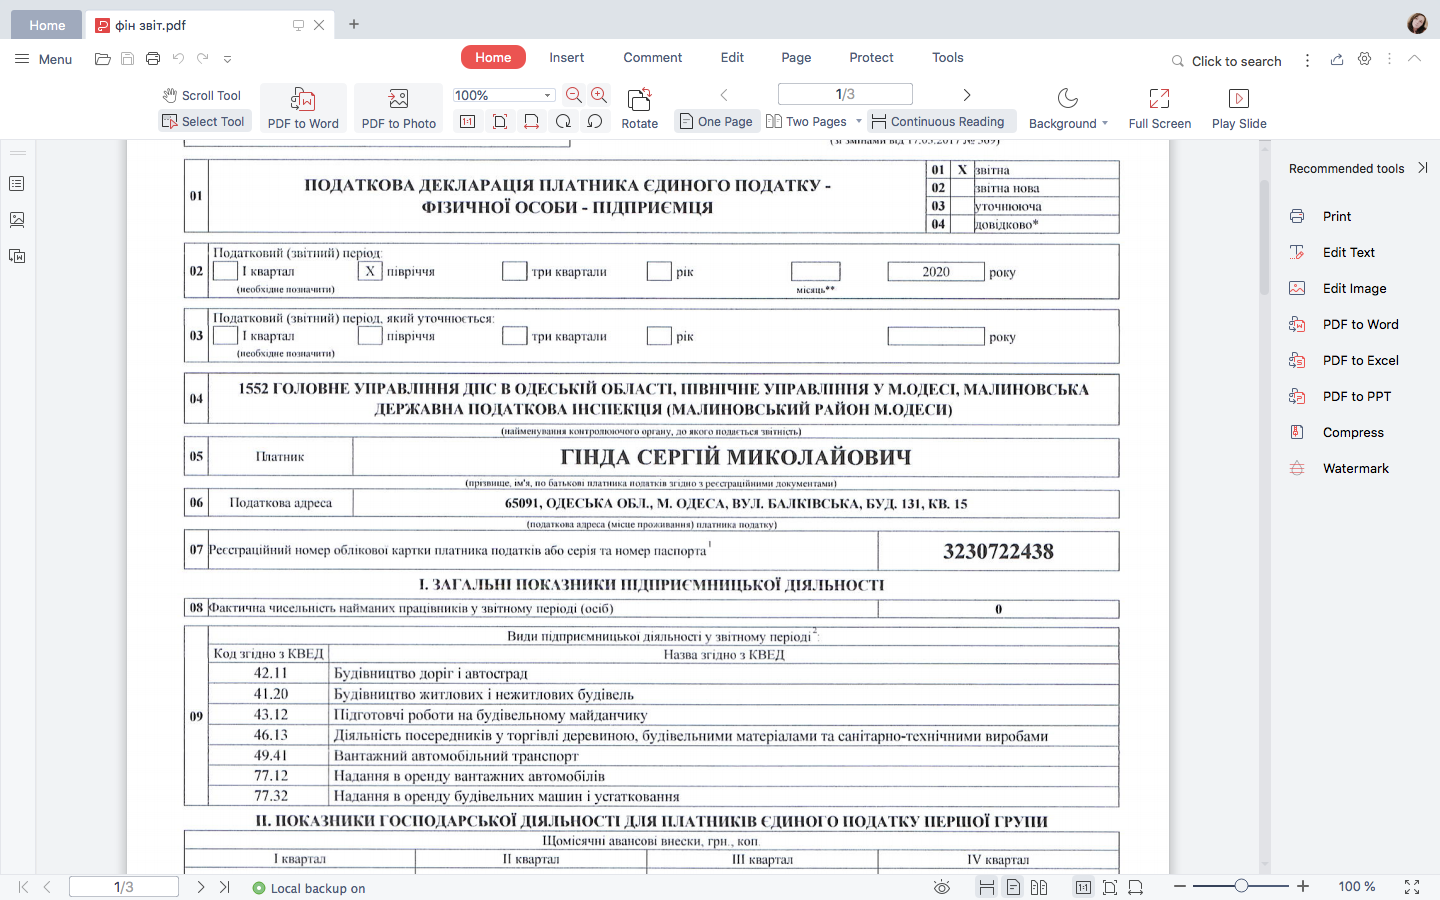The width and height of the screenshot is (1440, 900).
Task: Click PDF to PPT tool
Action: pos(1356,396)
